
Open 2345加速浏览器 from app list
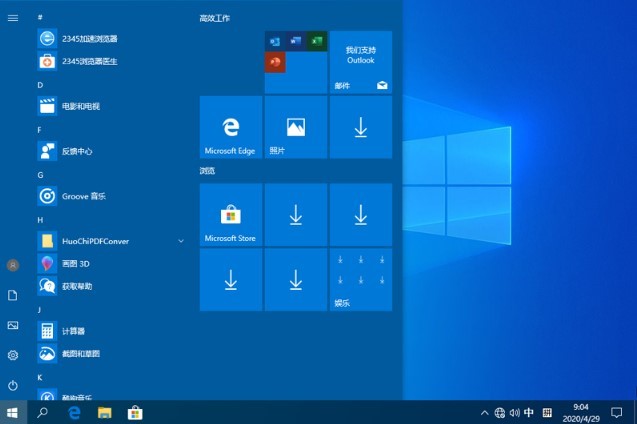(x=89, y=38)
